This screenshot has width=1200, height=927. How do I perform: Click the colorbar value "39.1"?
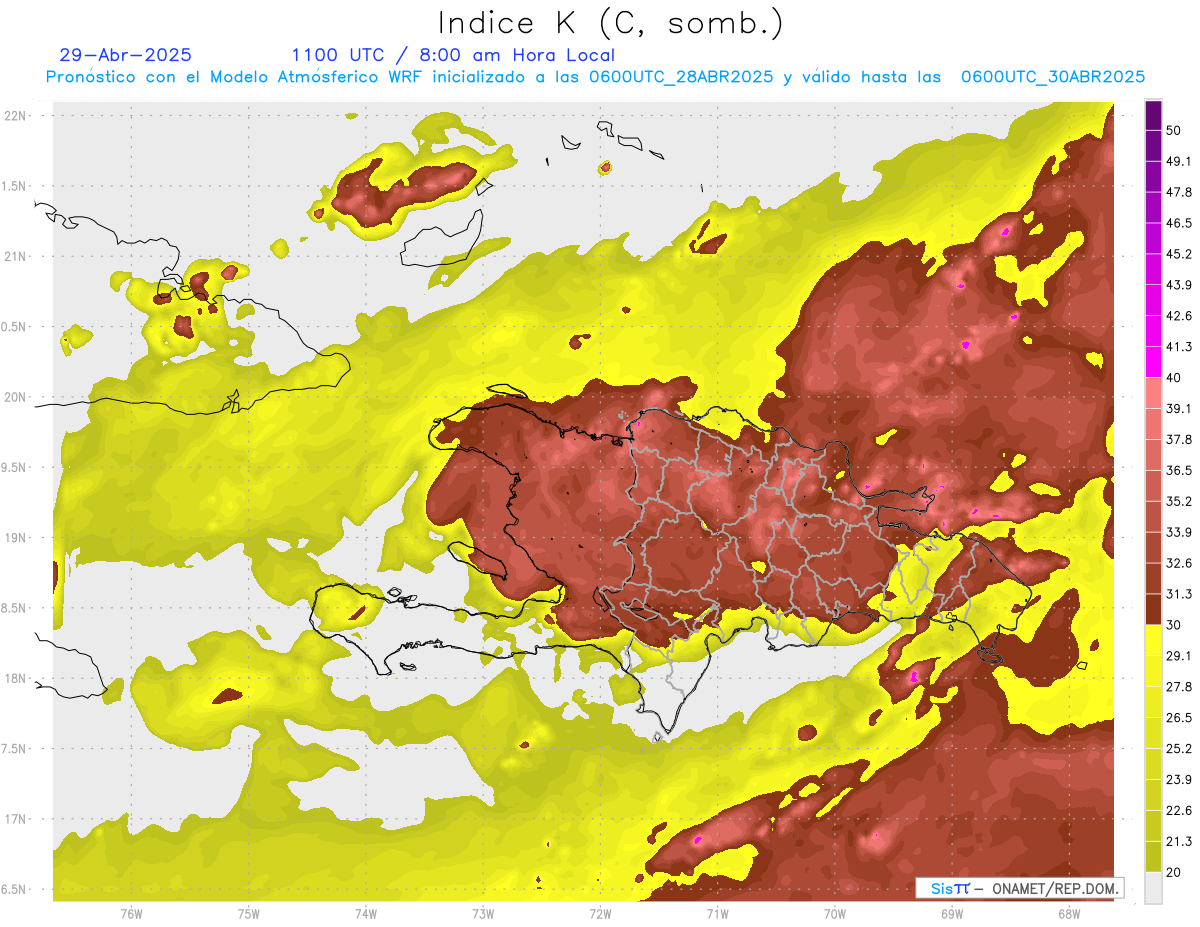tap(1179, 409)
